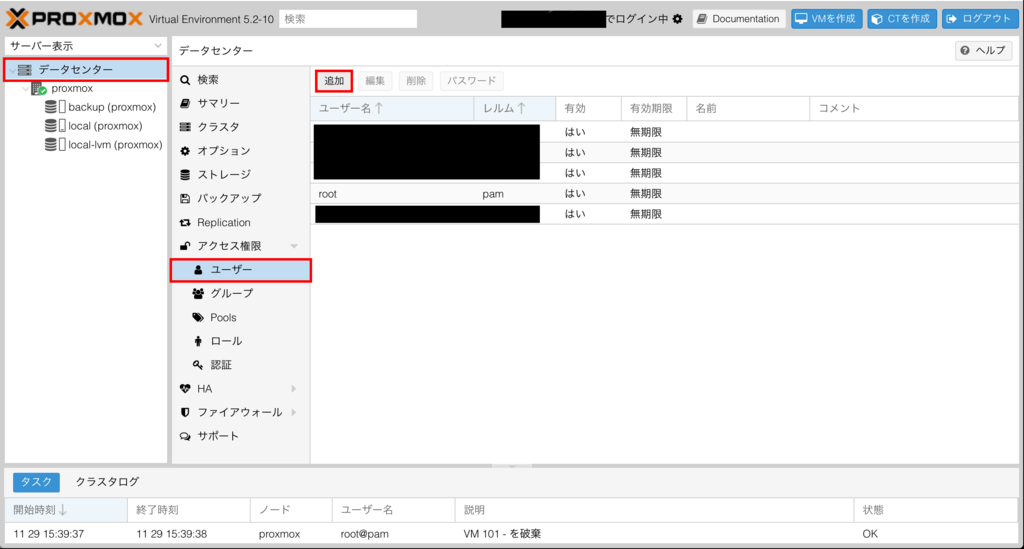Focus the top 検索 search field
Viewport: 1024px width, 549px height.
[348, 19]
